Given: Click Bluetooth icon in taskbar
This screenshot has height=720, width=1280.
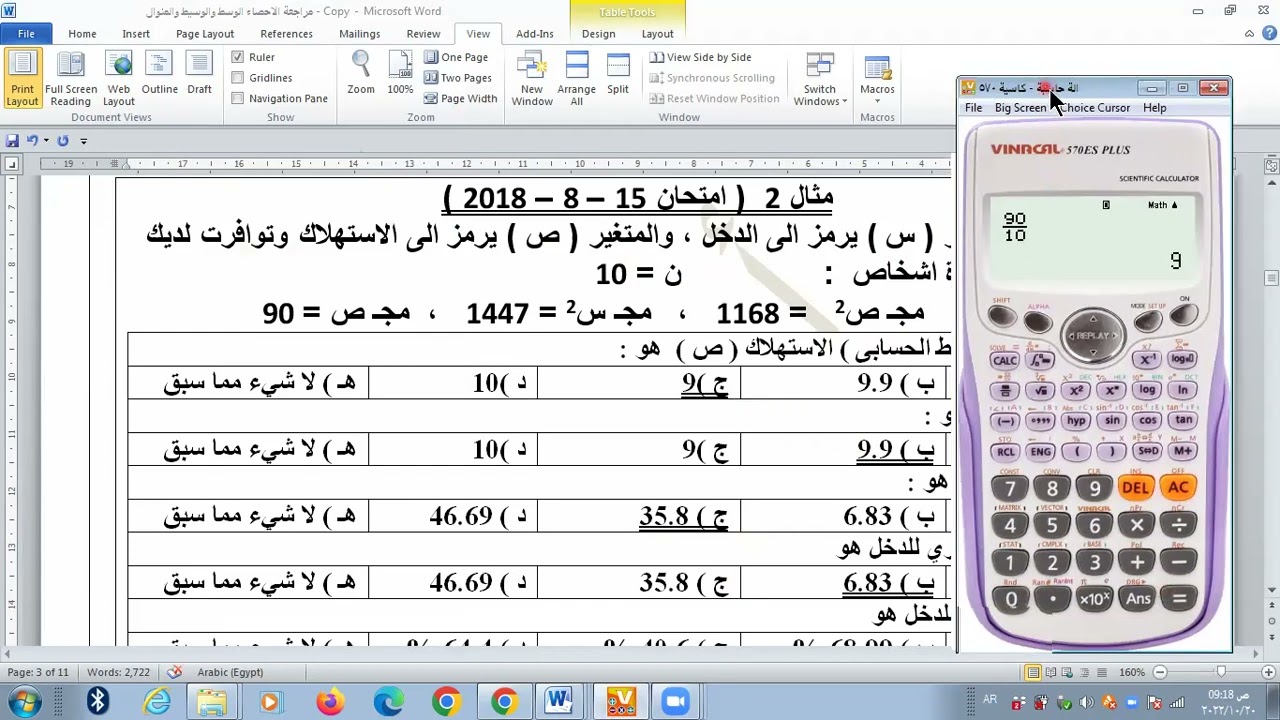Looking at the screenshot, I should 97,701.
